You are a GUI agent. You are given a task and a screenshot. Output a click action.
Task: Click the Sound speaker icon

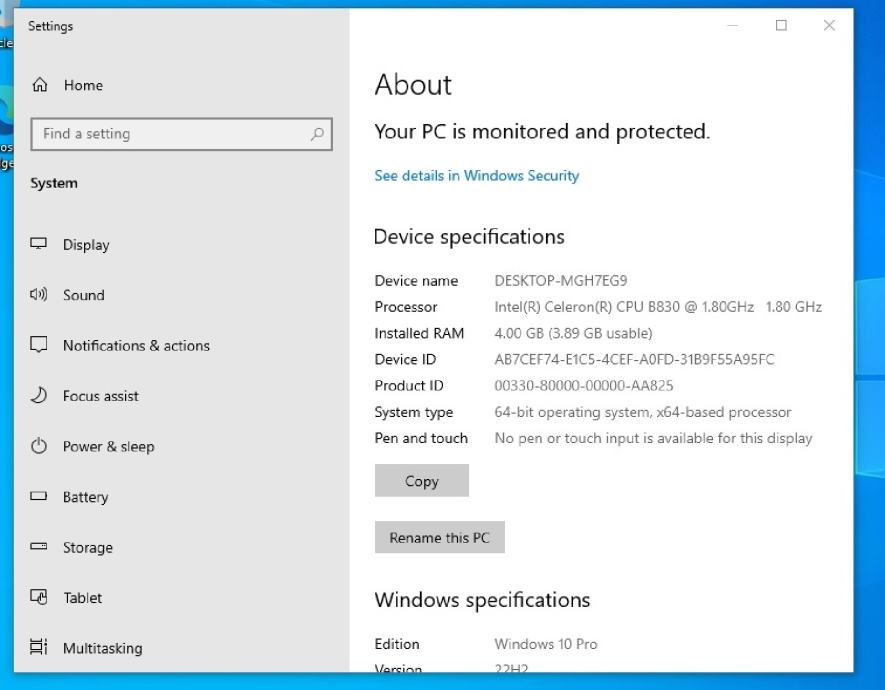[x=40, y=295]
